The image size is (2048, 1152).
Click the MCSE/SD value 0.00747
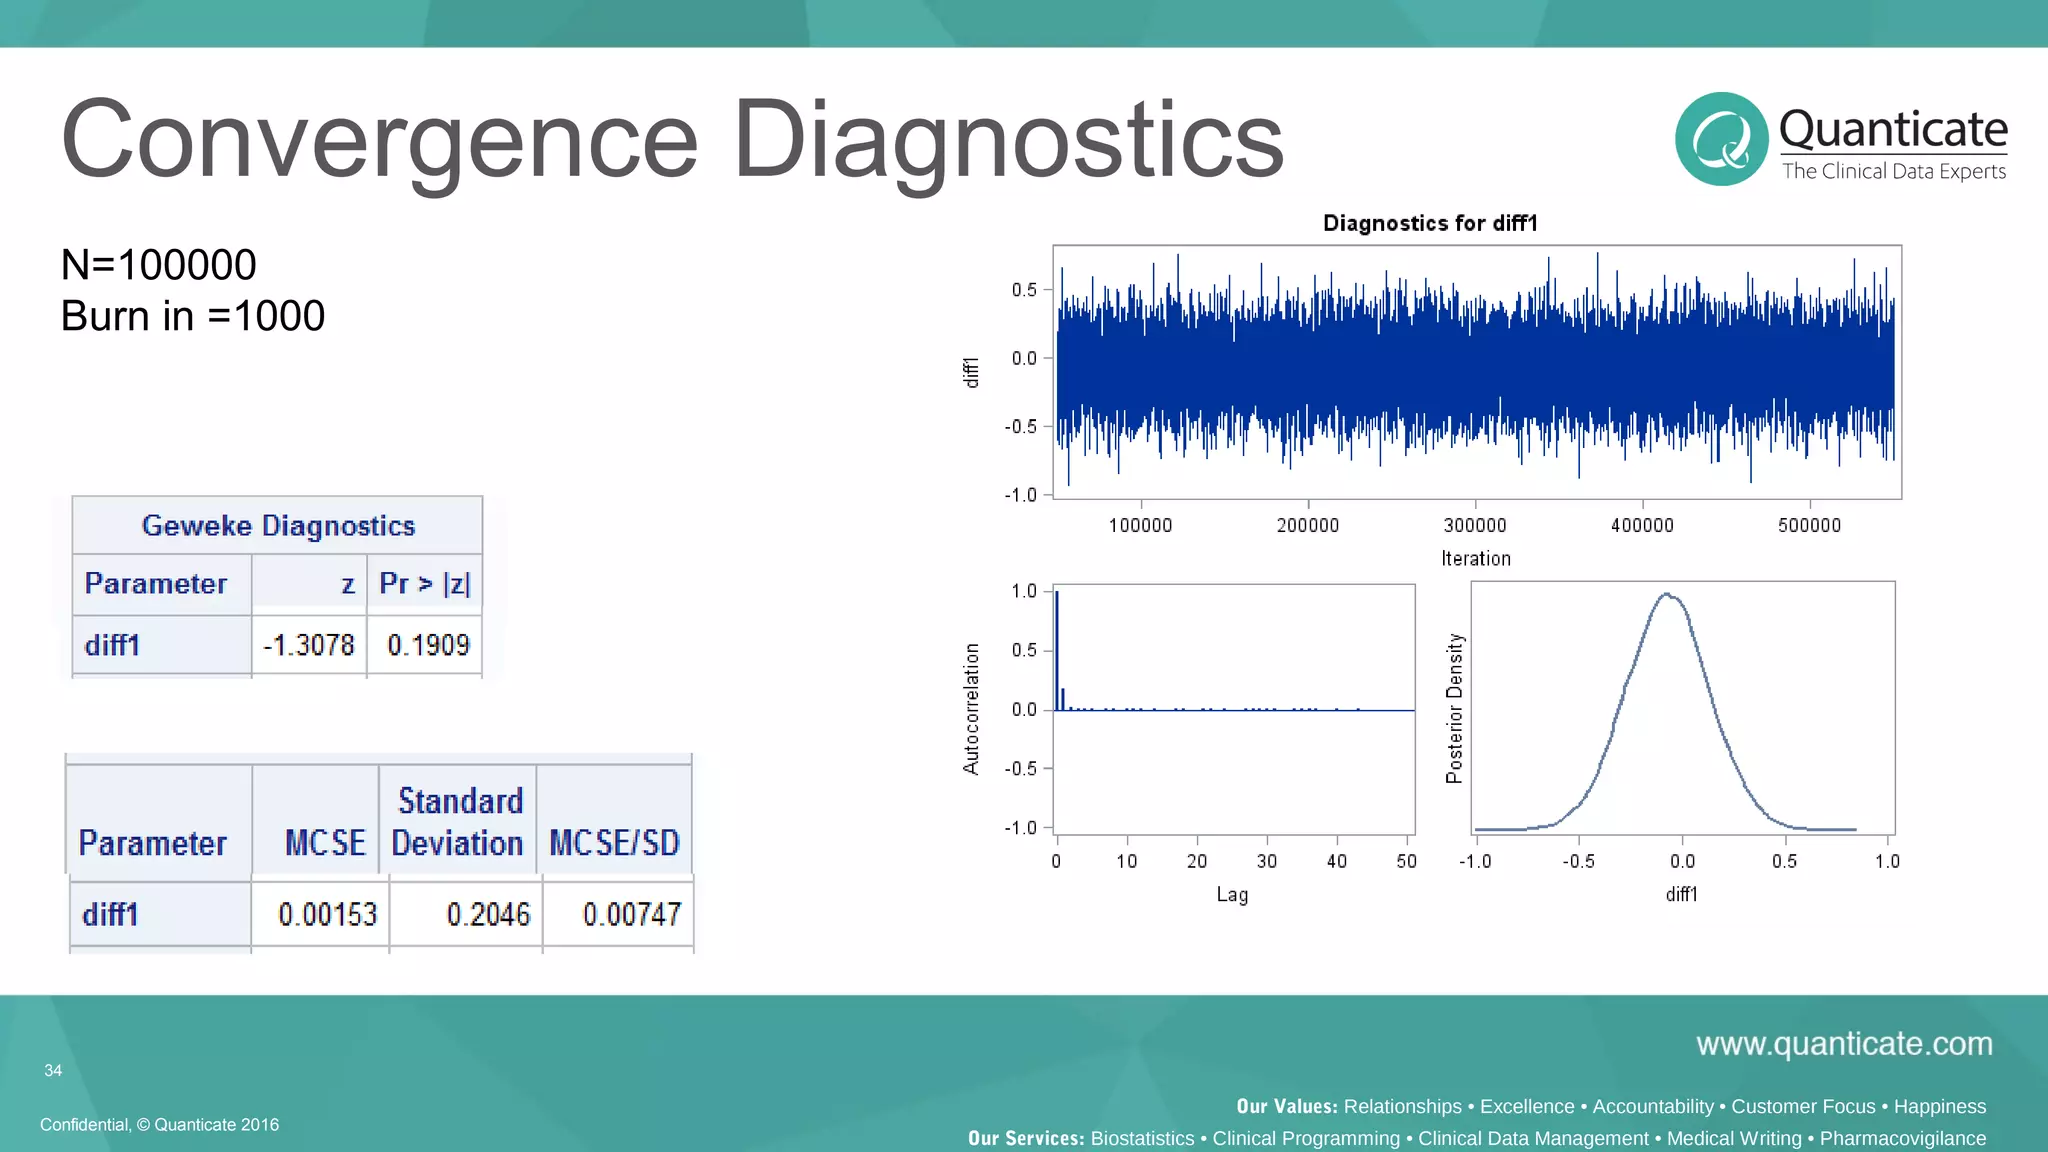pos(631,914)
